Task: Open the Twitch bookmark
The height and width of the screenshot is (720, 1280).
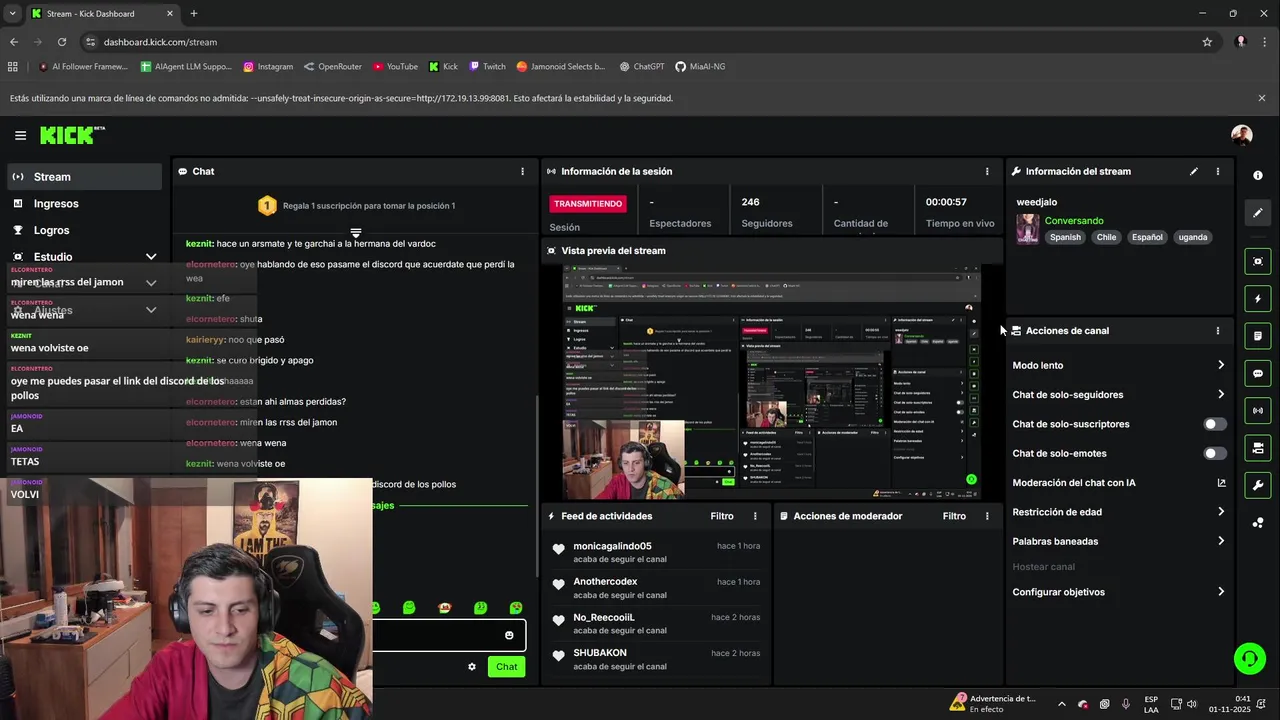Action: (x=487, y=67)
